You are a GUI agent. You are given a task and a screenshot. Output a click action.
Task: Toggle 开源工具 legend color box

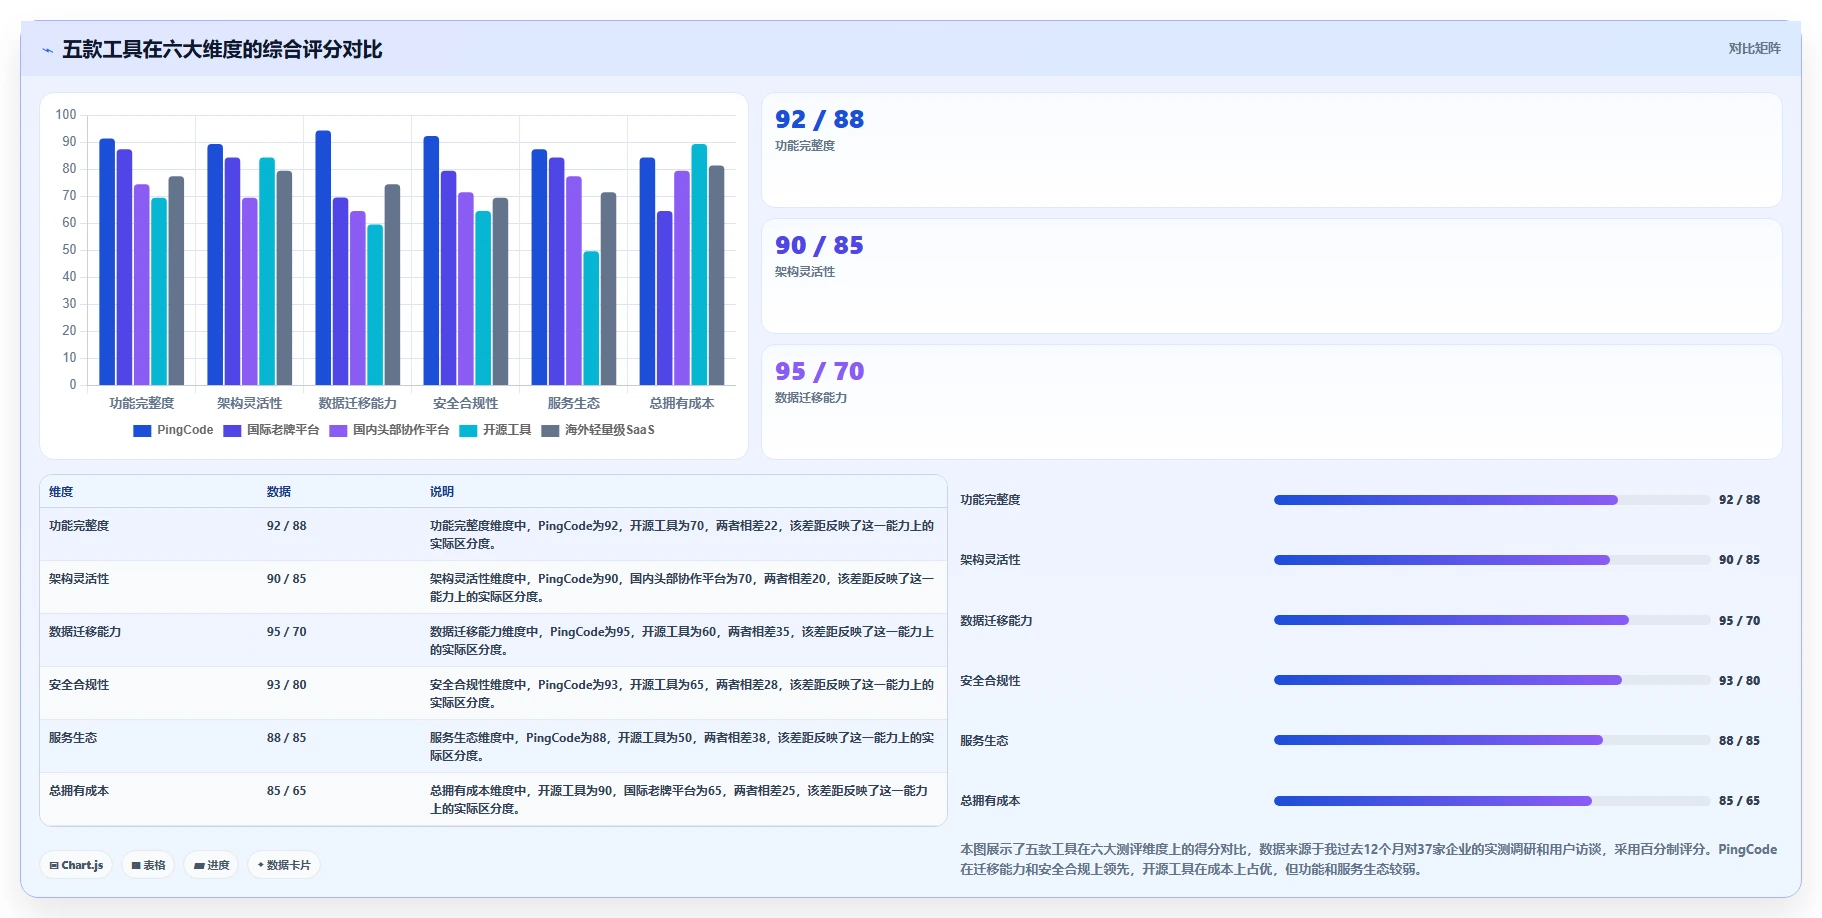pyautogui.click(x=468, y=431)
